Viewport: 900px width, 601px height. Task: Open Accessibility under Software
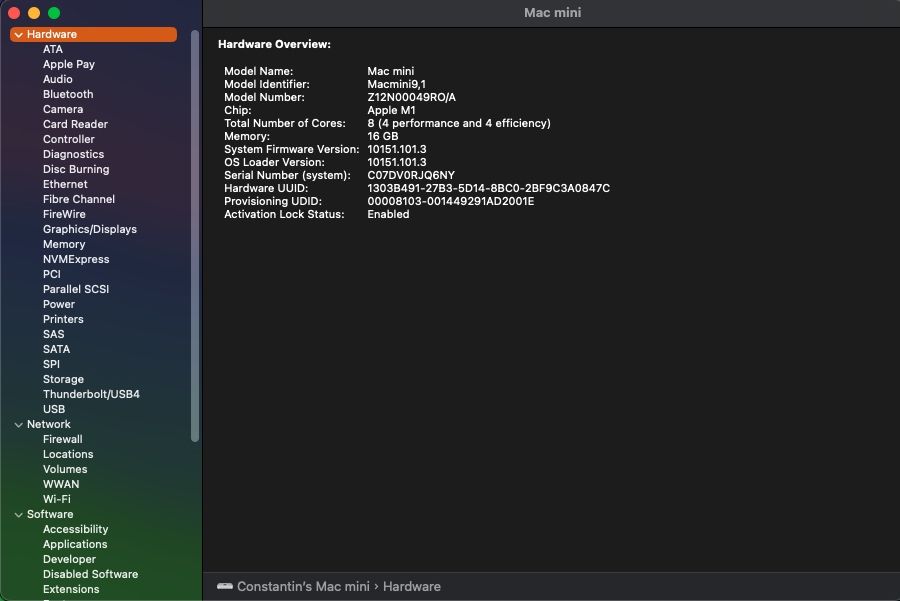click(x=75, y=529)
